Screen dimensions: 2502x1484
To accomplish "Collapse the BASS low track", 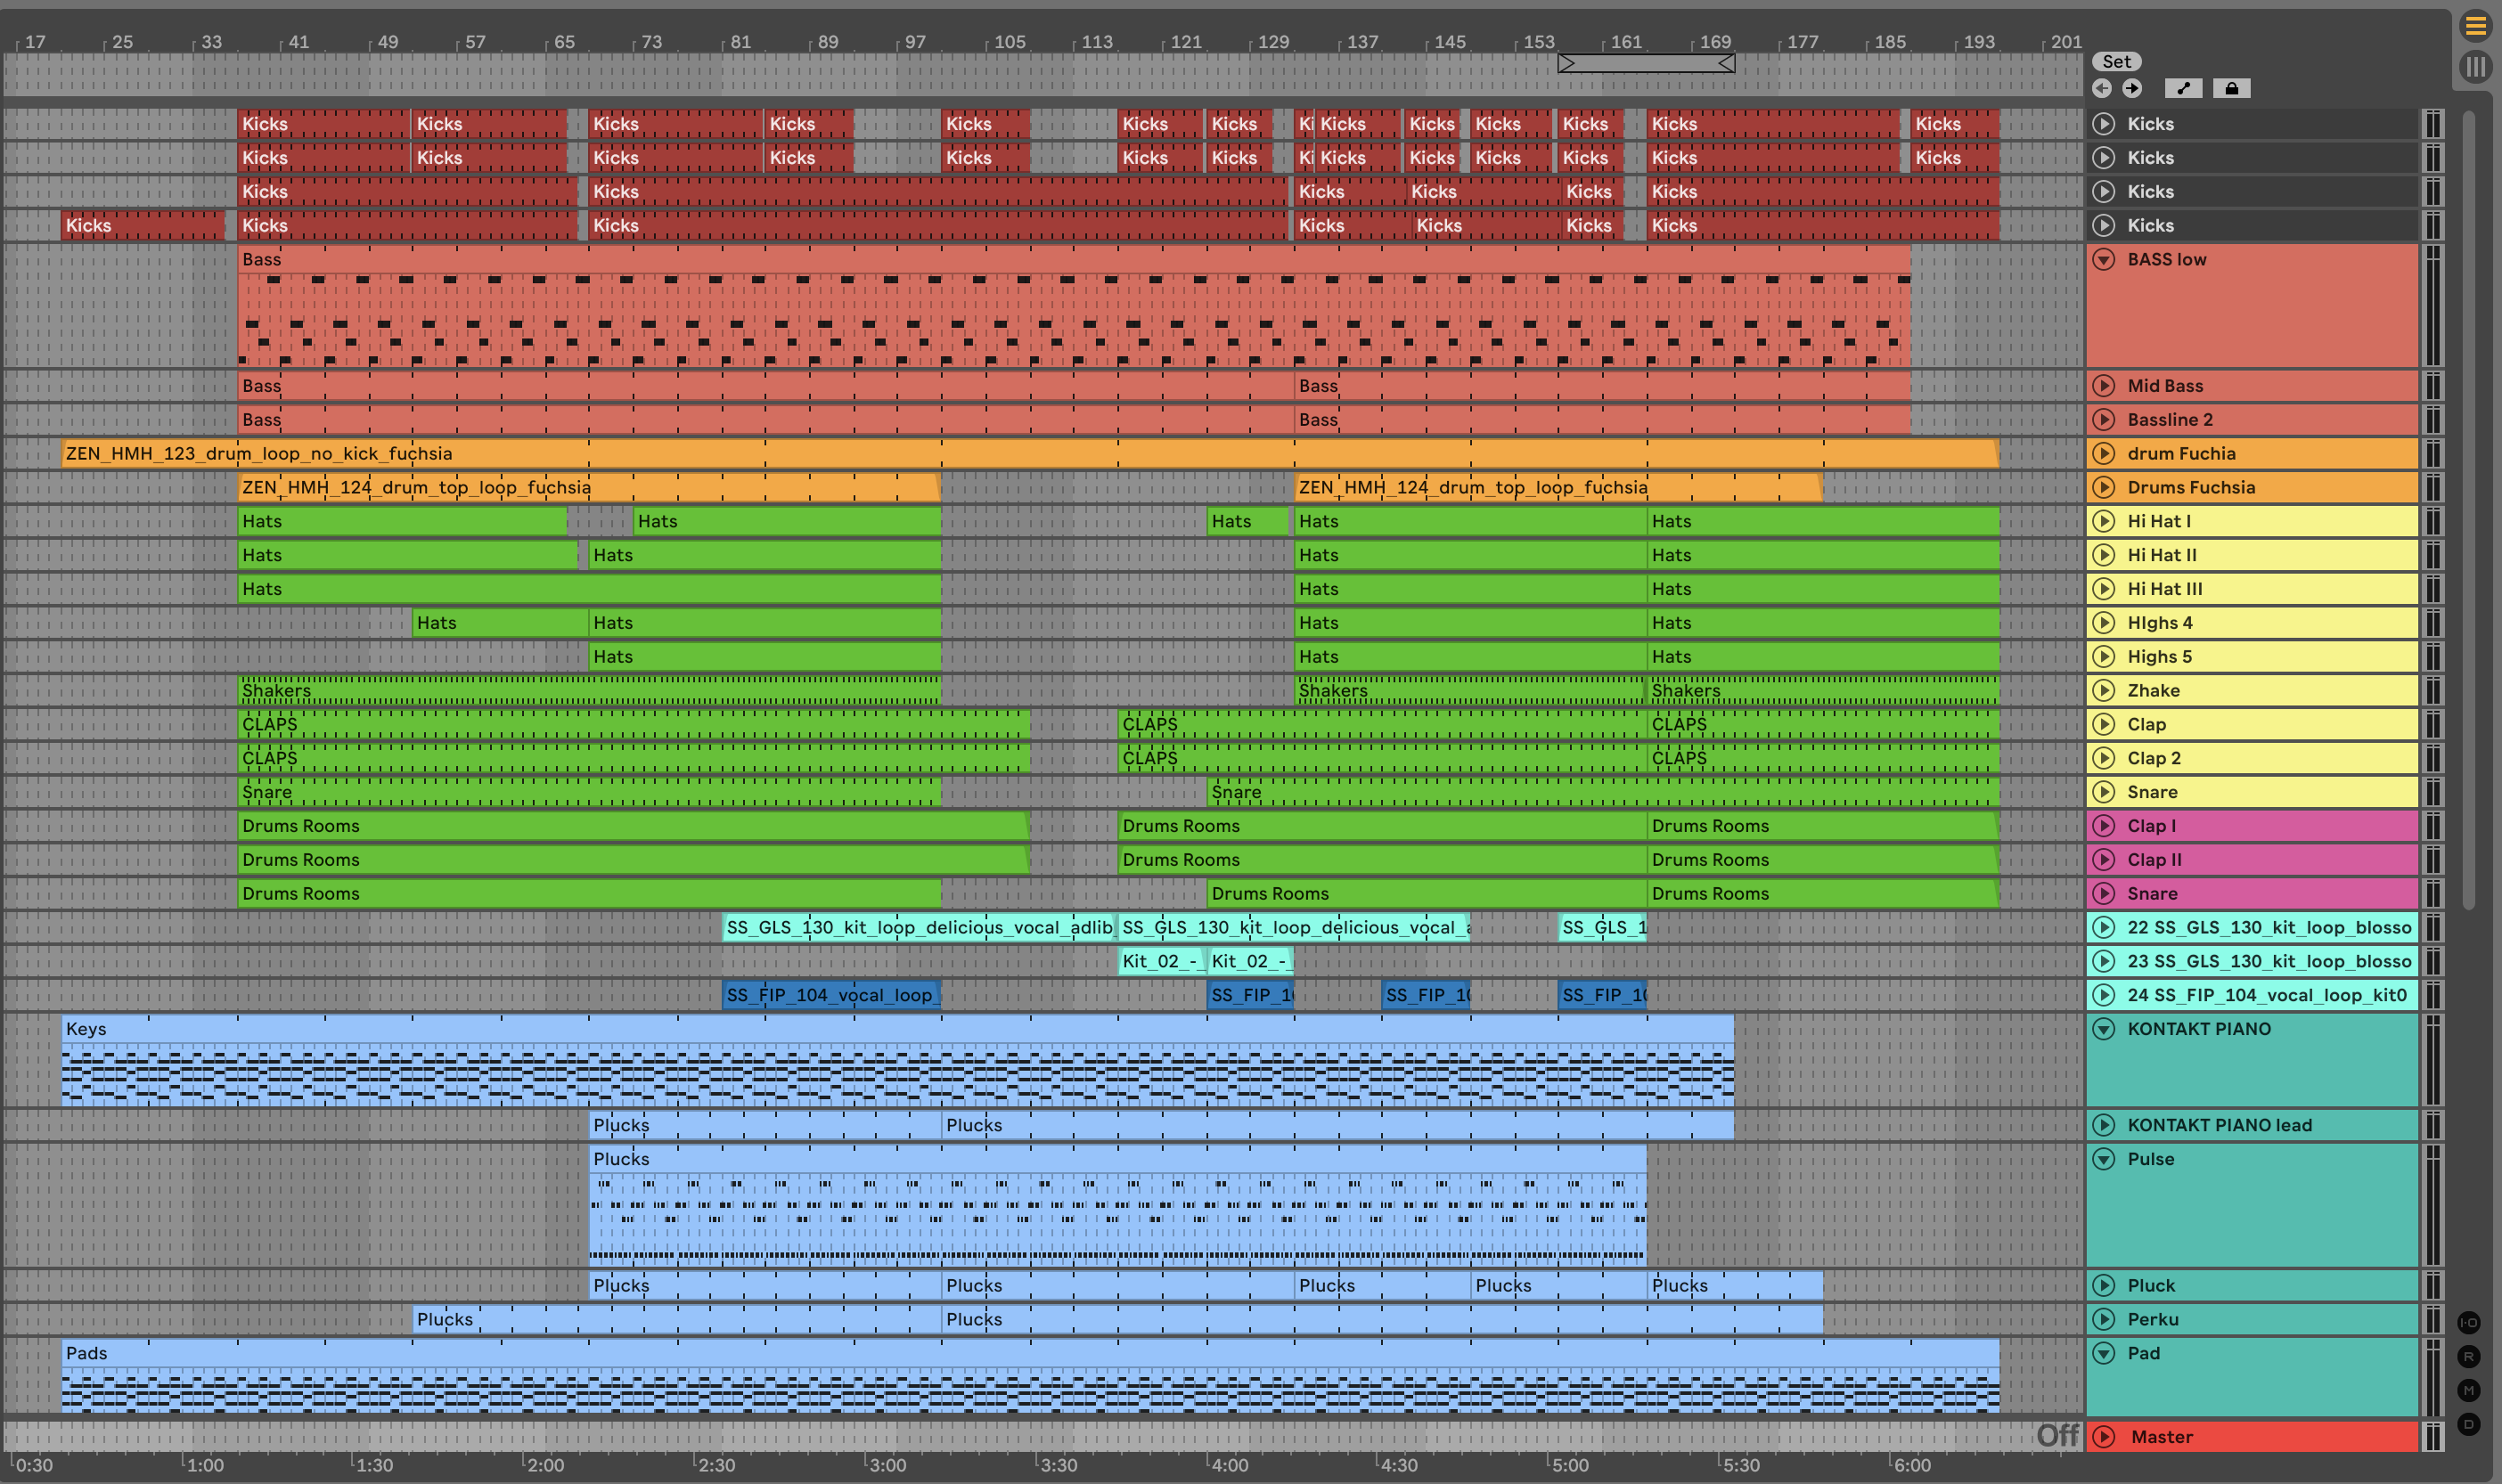I will [x=2104, y=259].
